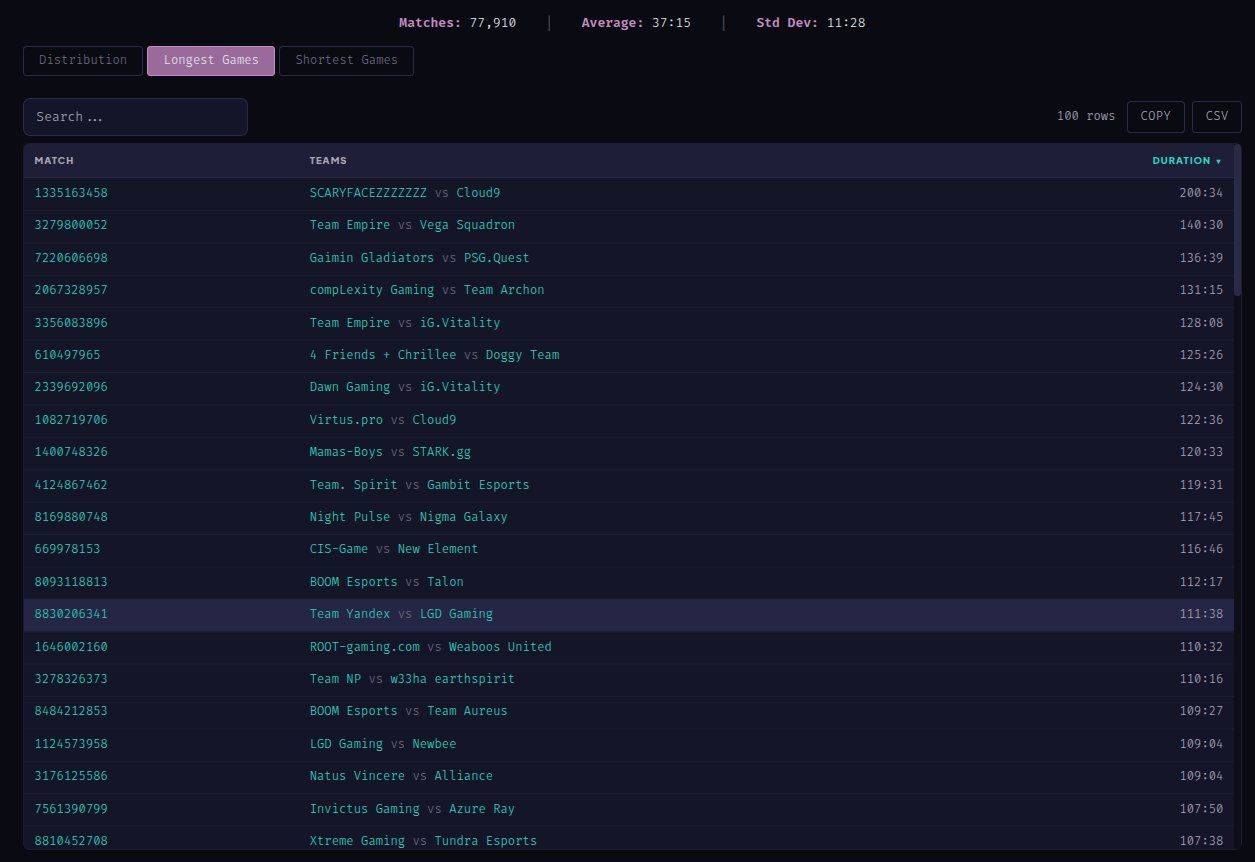Open match 1124573958

tap(71, 744)
